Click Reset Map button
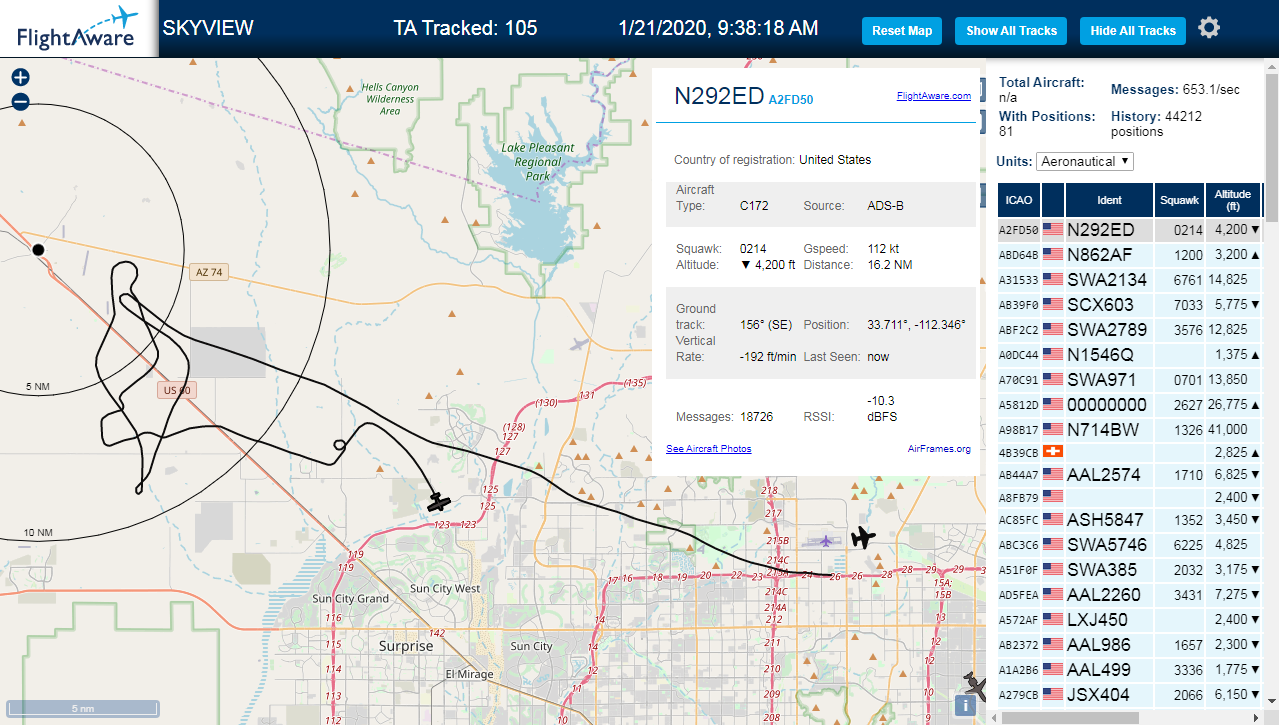Viewport: 1279px width, 725px height. (901, 31)
